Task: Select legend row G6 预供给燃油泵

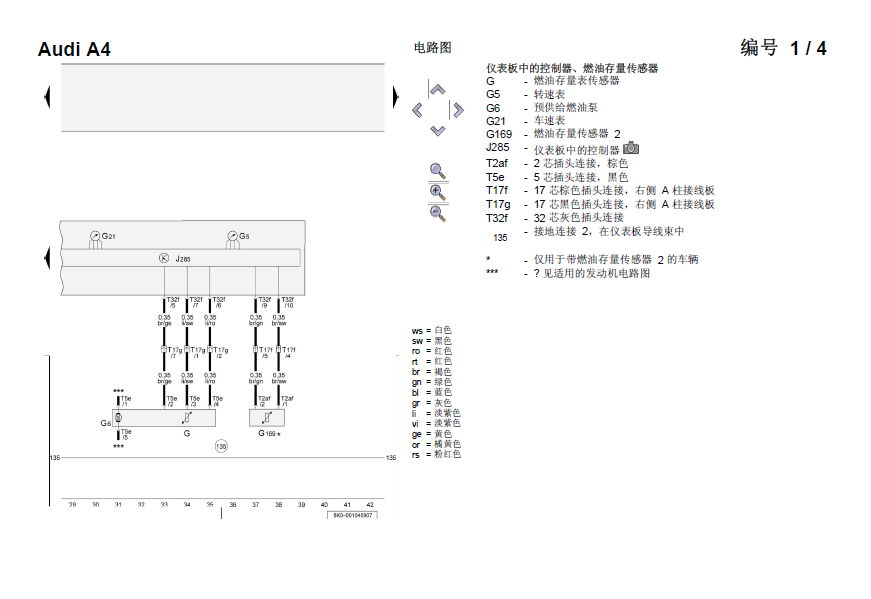Action: (542, 108)
